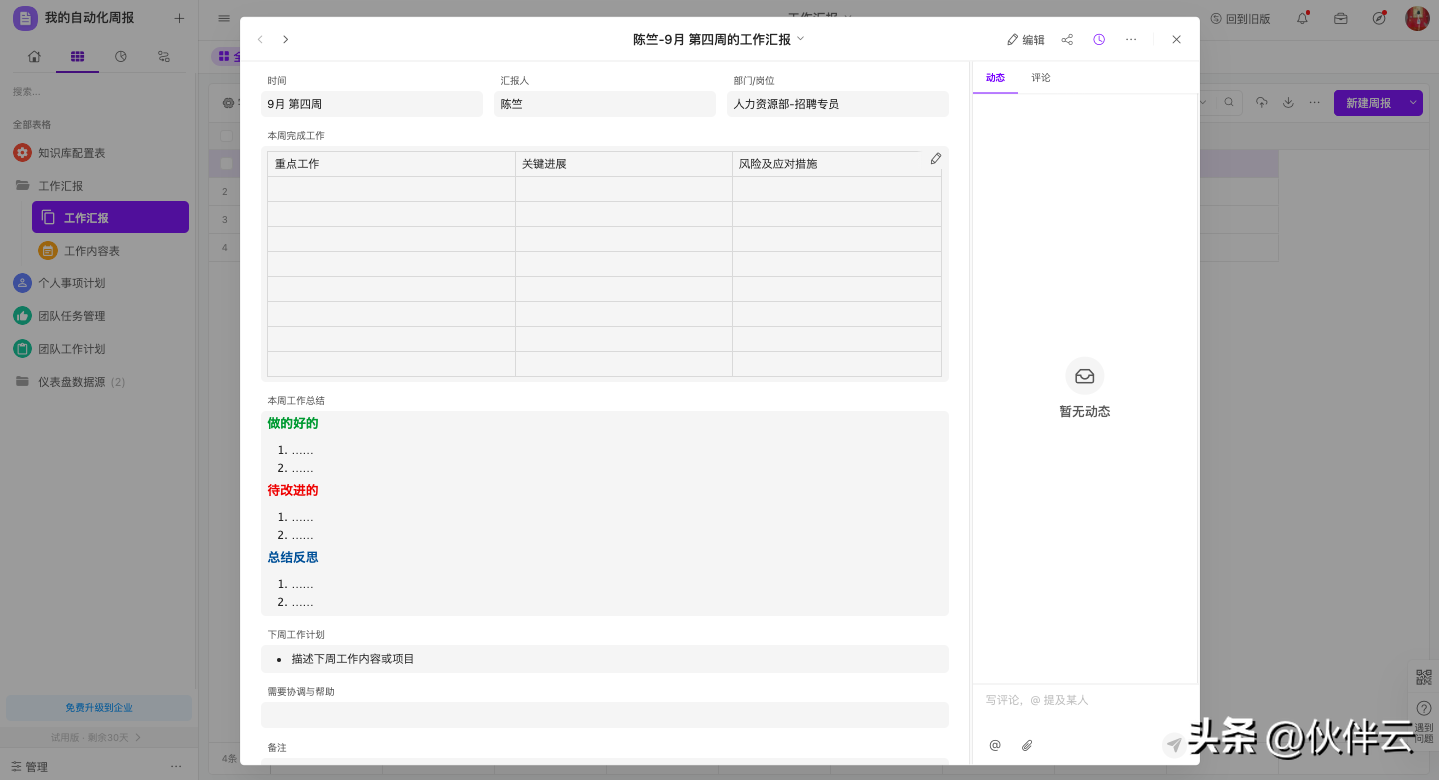Click 免费升级到企业 upgrade button

(x=99, y=708)
